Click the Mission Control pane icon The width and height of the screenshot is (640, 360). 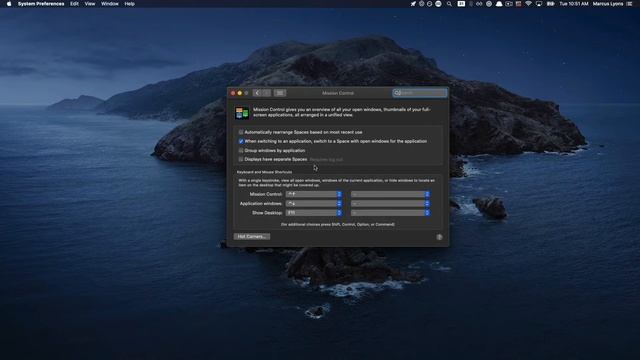click(x=242, y=113)
